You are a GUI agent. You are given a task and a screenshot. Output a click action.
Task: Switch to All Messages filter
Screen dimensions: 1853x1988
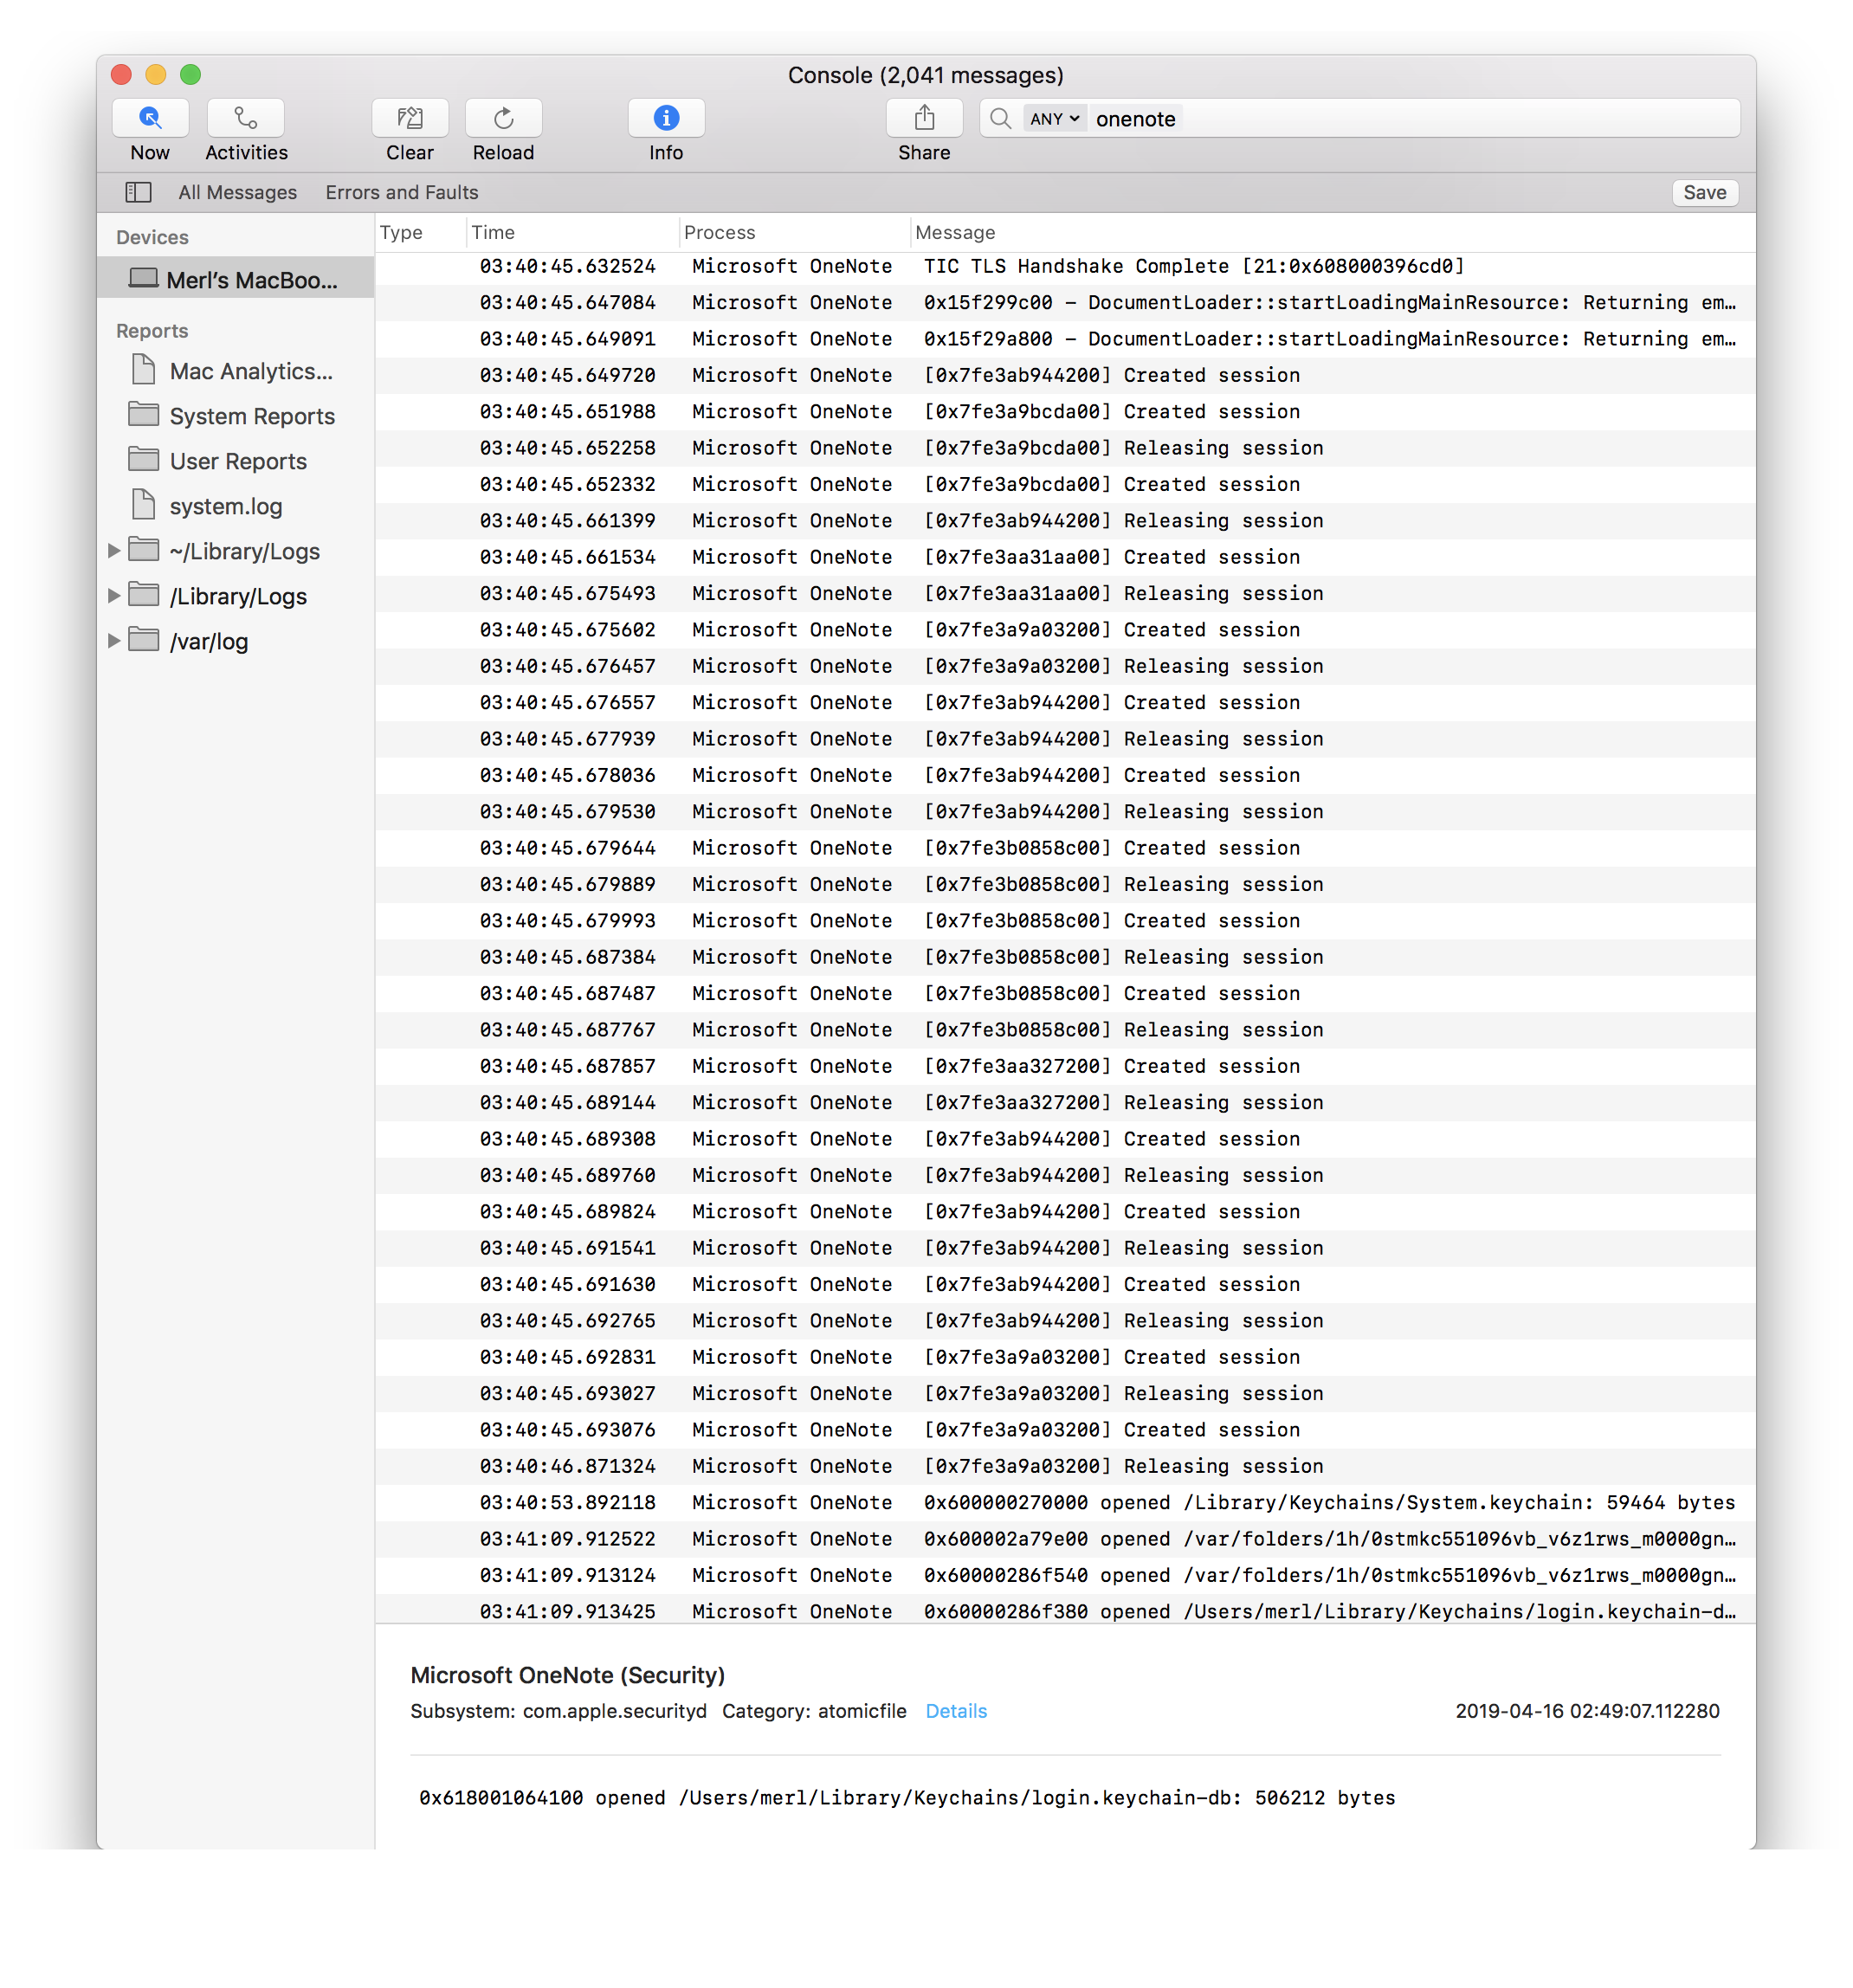point(237,192)
